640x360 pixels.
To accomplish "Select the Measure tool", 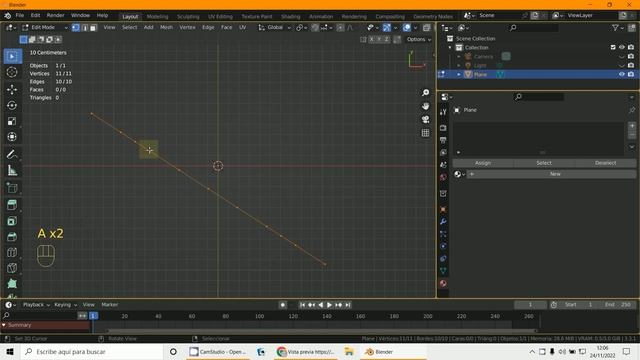I will 12,170.
